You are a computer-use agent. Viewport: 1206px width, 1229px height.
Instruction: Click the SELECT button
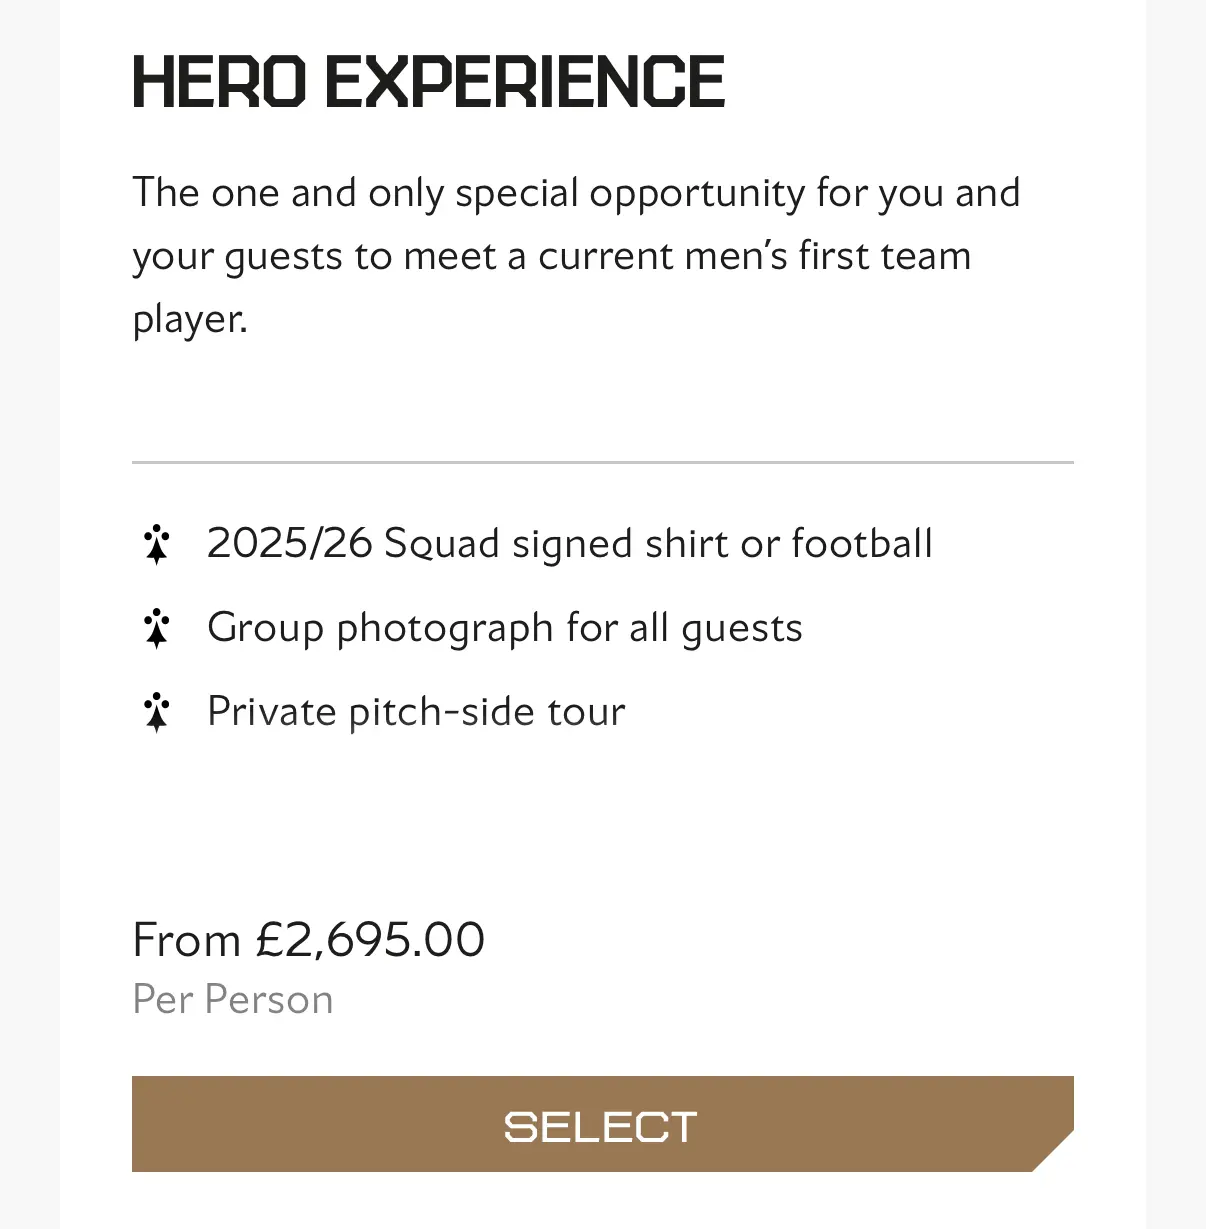(602, 1124)
